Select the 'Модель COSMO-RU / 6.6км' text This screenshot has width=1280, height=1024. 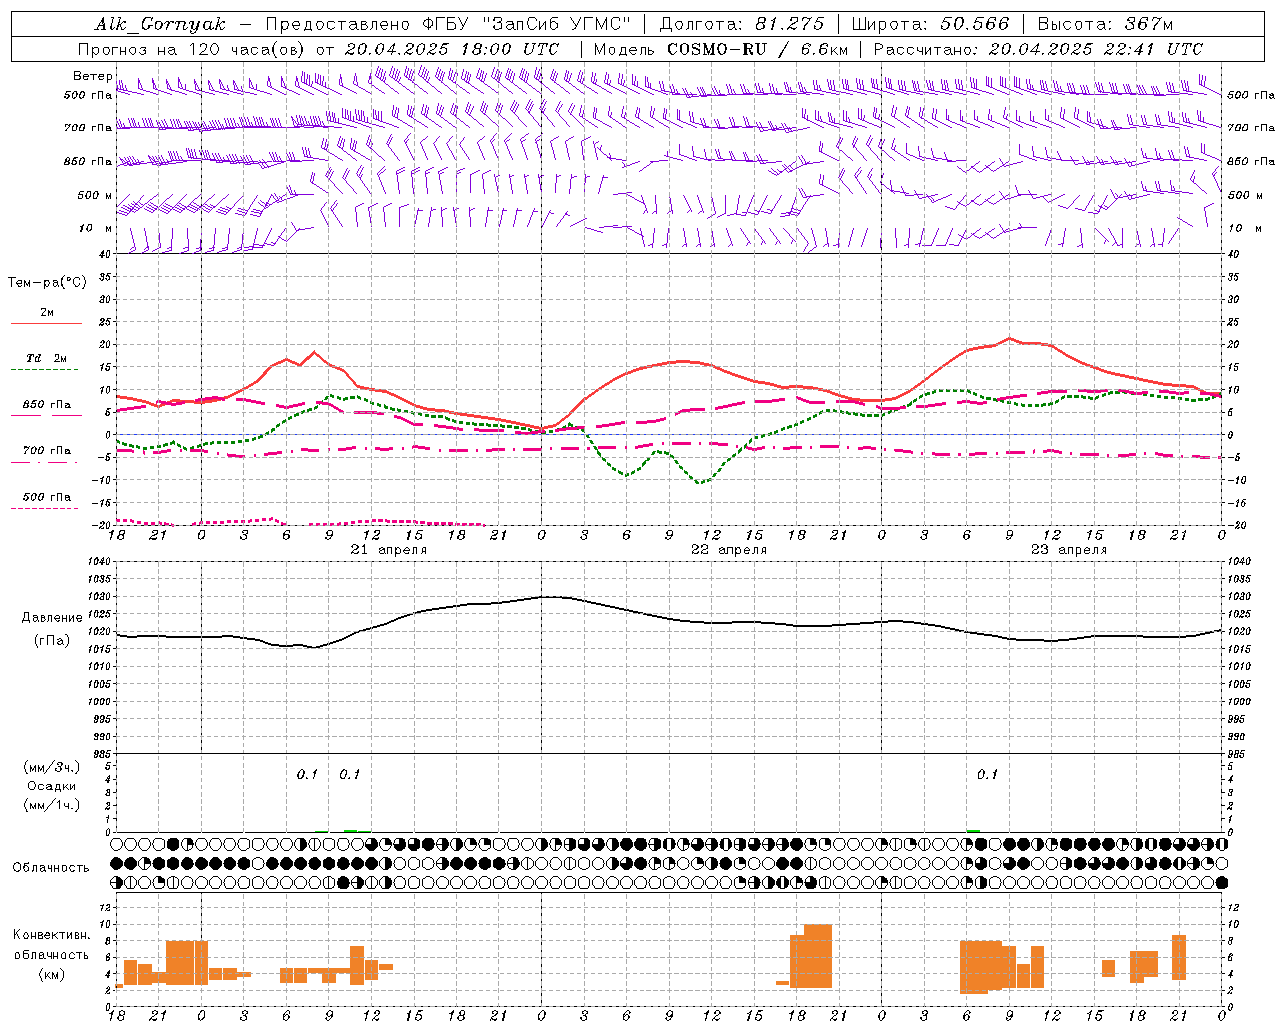721,49
